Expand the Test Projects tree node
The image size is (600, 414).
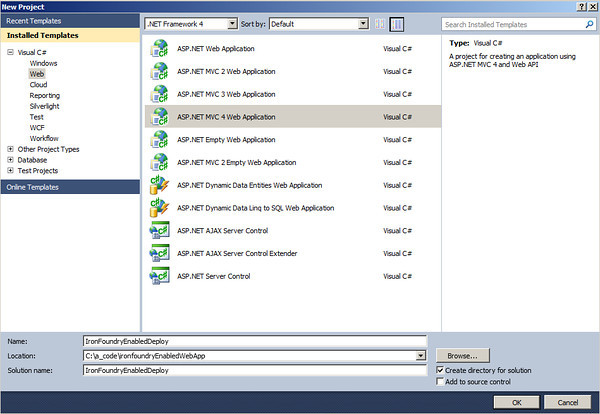(10, 170)
